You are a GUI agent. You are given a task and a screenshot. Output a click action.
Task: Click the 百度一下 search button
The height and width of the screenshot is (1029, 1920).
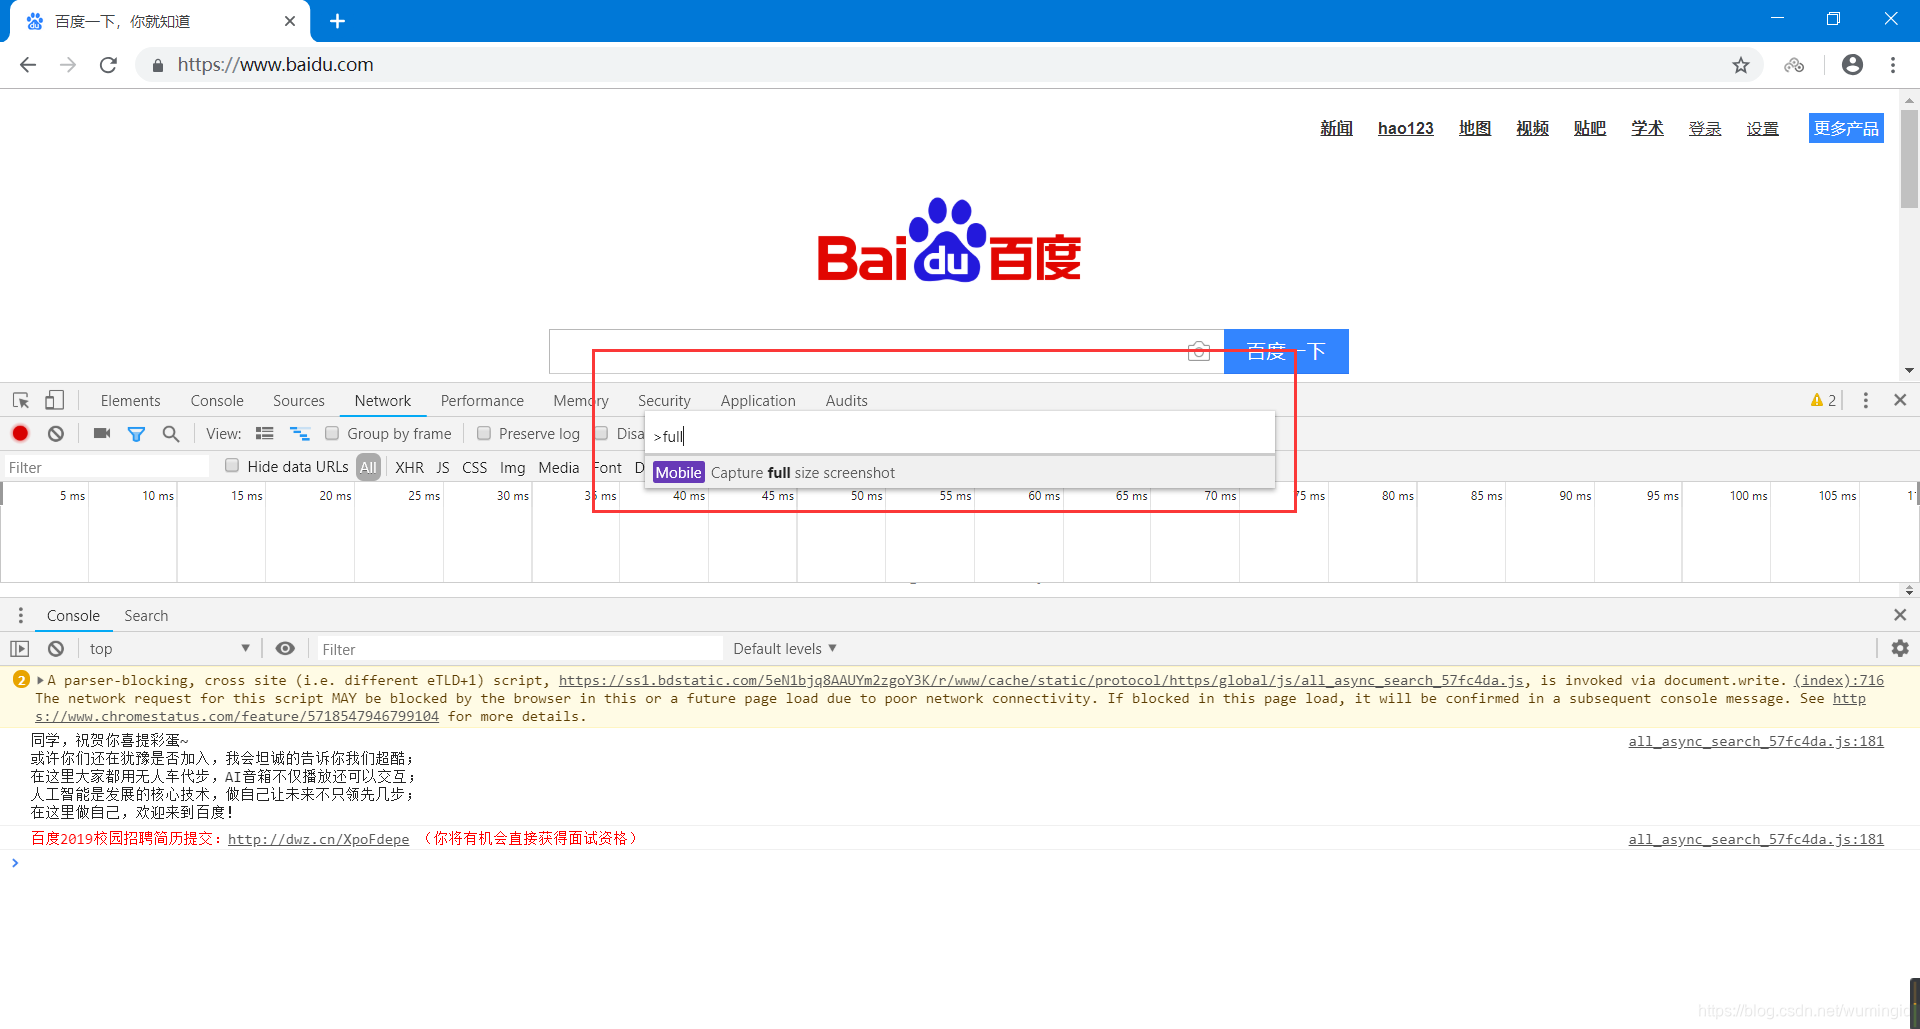[1286, 351]
